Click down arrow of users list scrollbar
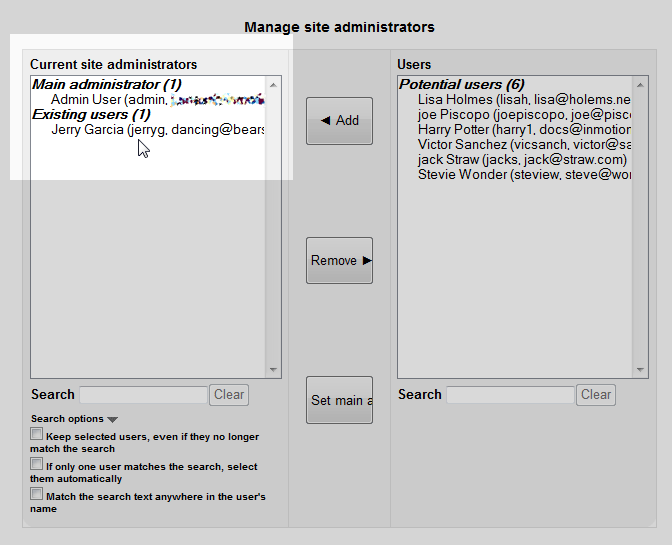 coord(641,370)
